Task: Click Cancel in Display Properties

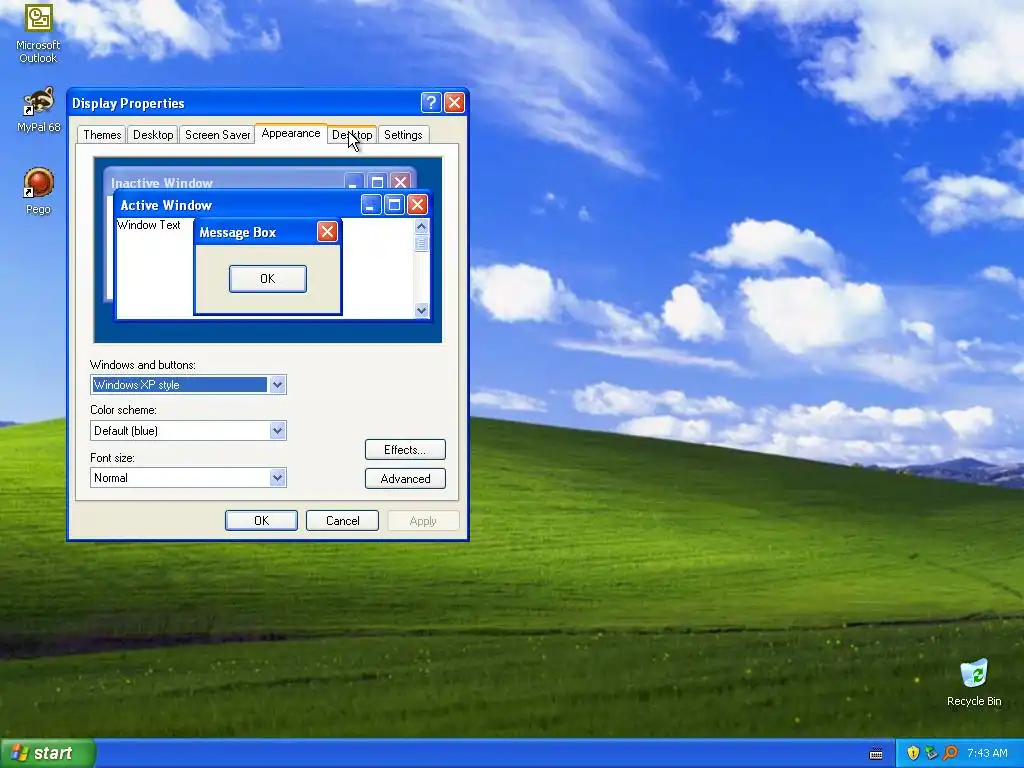Action: click(x=342, y=520)
